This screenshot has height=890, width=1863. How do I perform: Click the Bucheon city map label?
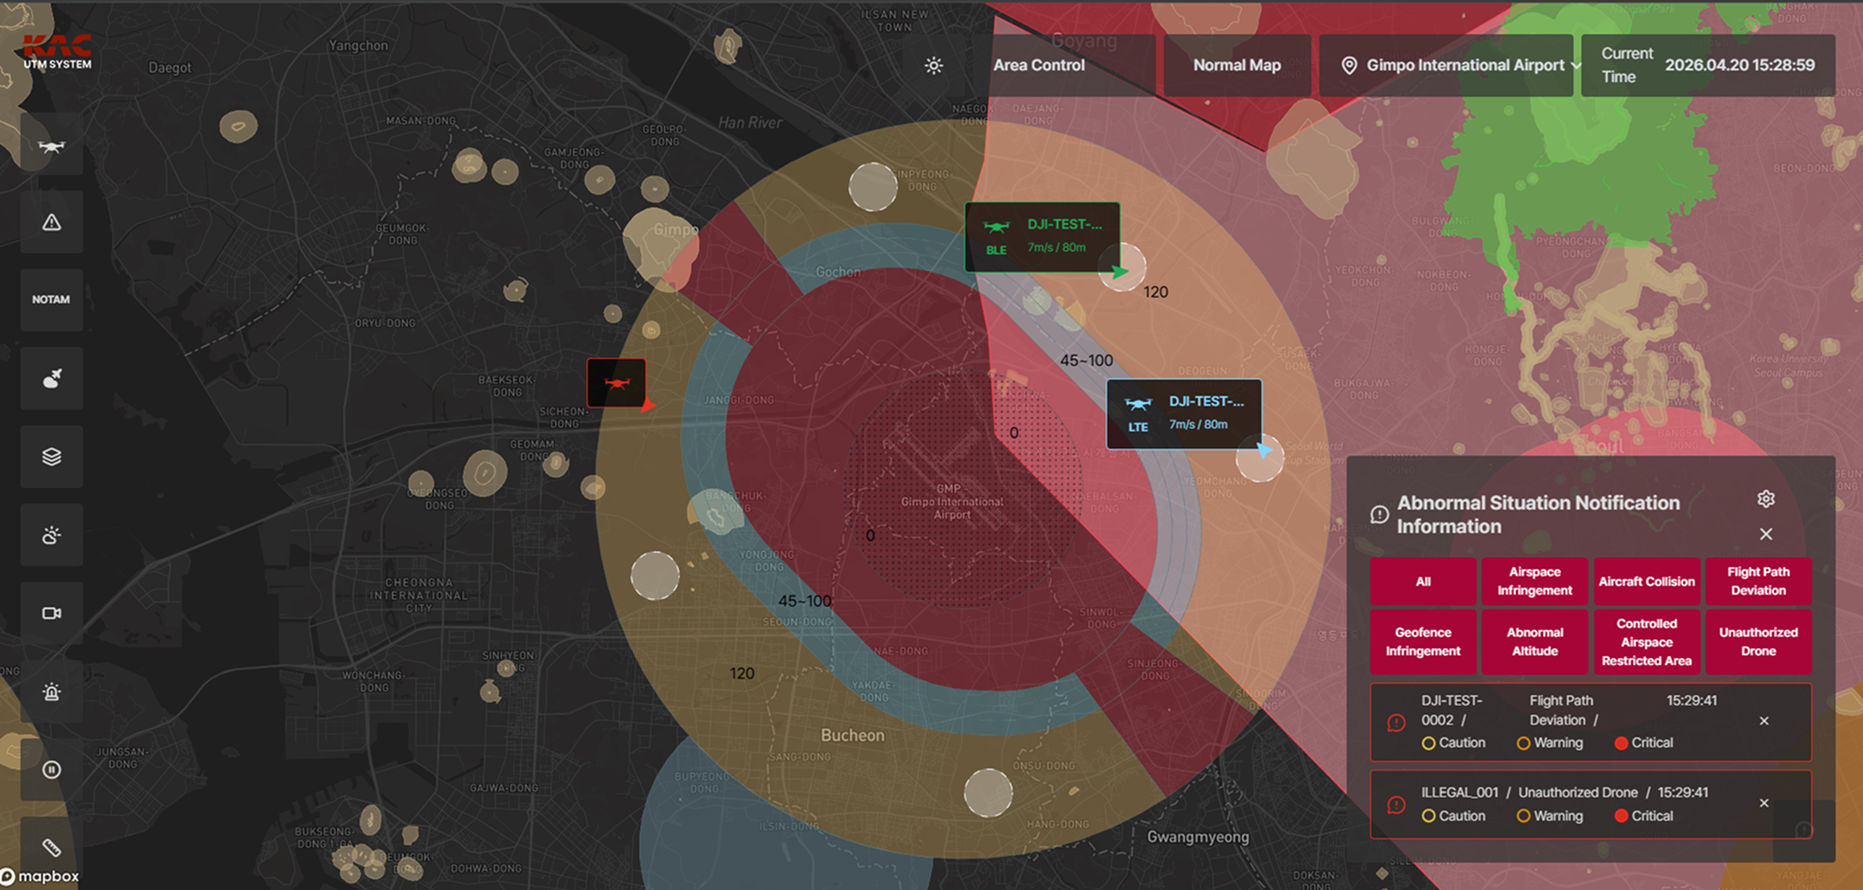click(x=852, y=736)
